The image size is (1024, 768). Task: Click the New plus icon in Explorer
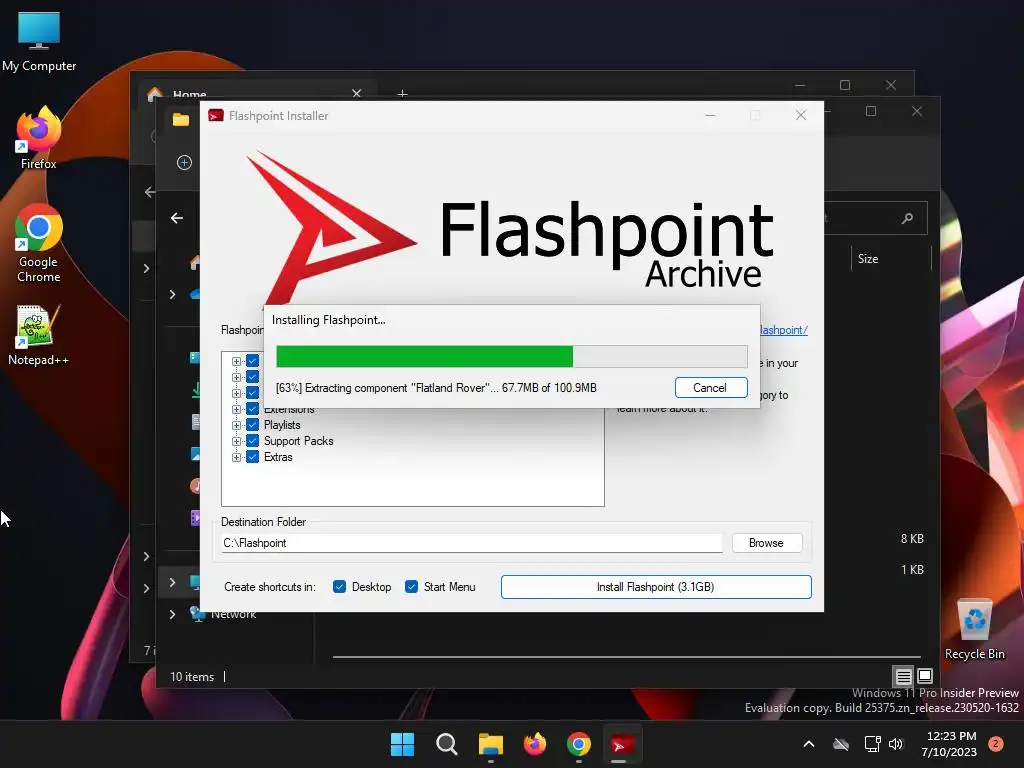point(184,163)
